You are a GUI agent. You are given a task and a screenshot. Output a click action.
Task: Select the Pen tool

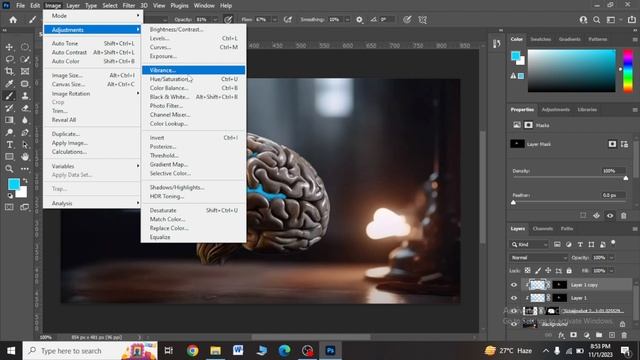coord(25,132)
